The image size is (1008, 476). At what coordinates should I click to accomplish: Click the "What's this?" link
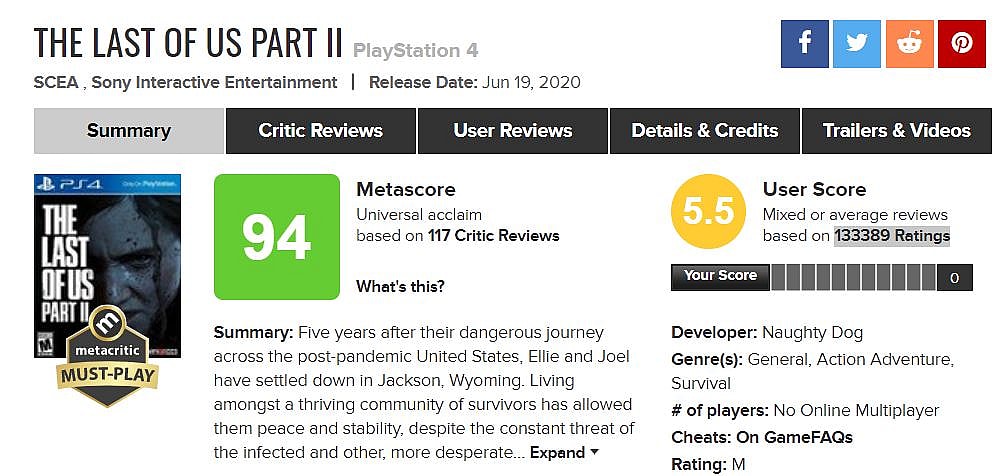point(400,287)
